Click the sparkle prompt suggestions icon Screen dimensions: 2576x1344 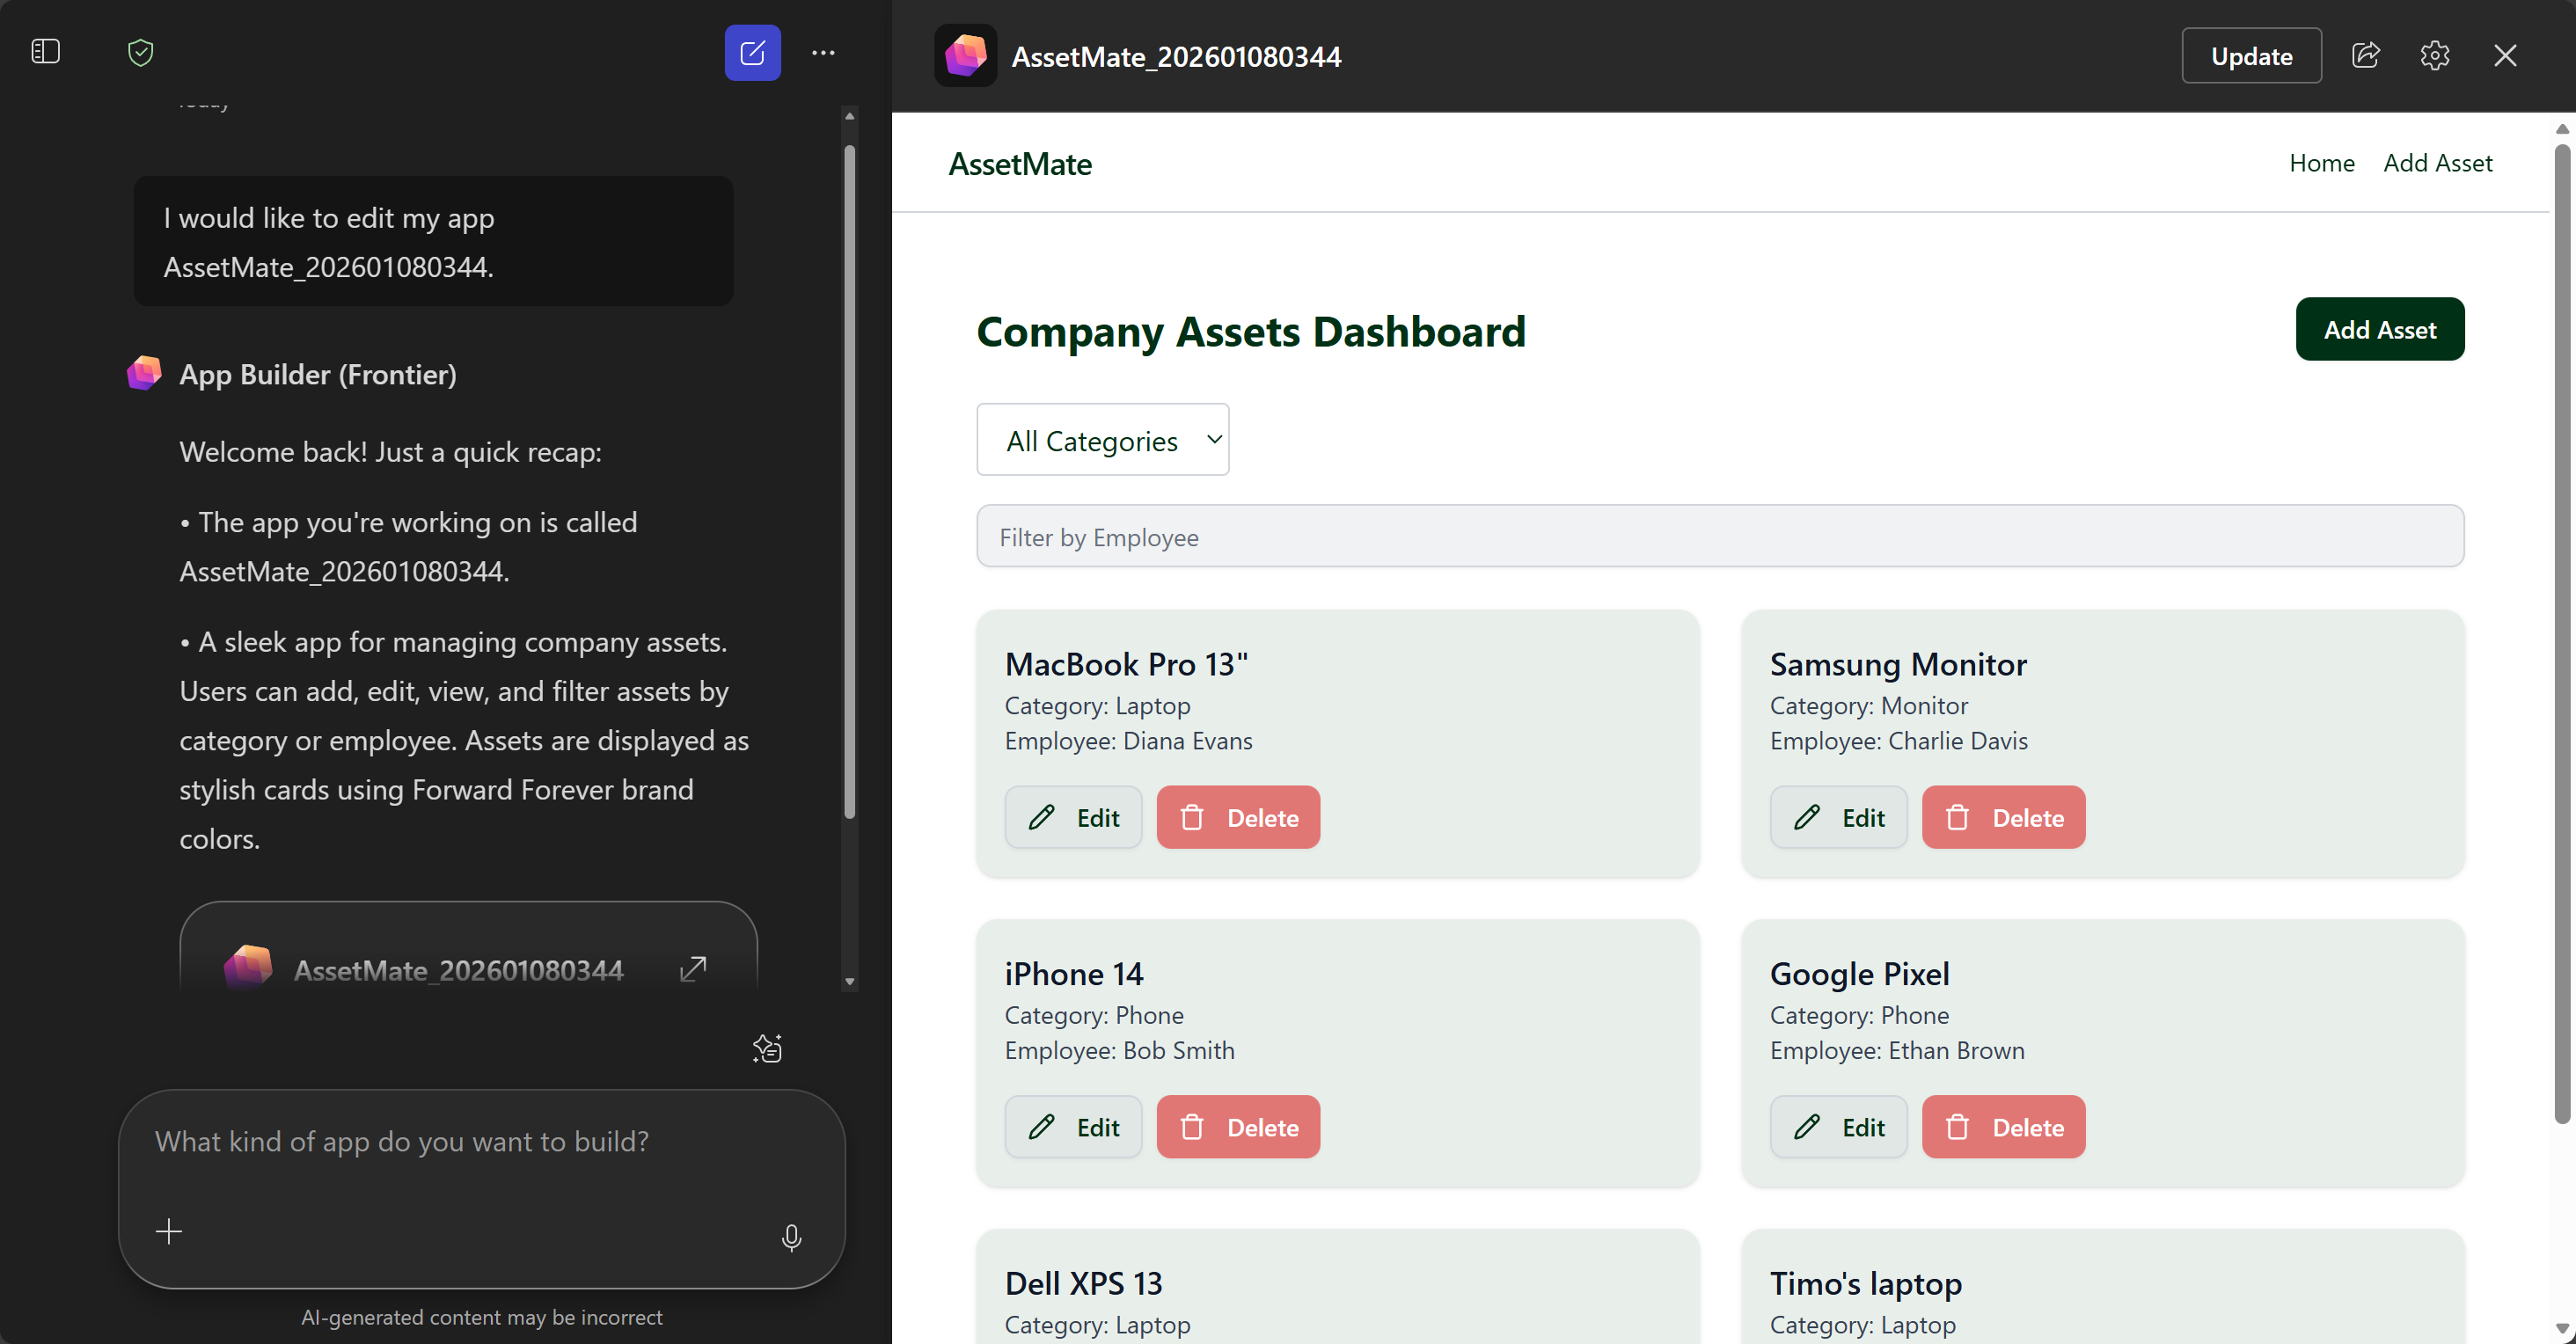click(x=767, y=1048)
